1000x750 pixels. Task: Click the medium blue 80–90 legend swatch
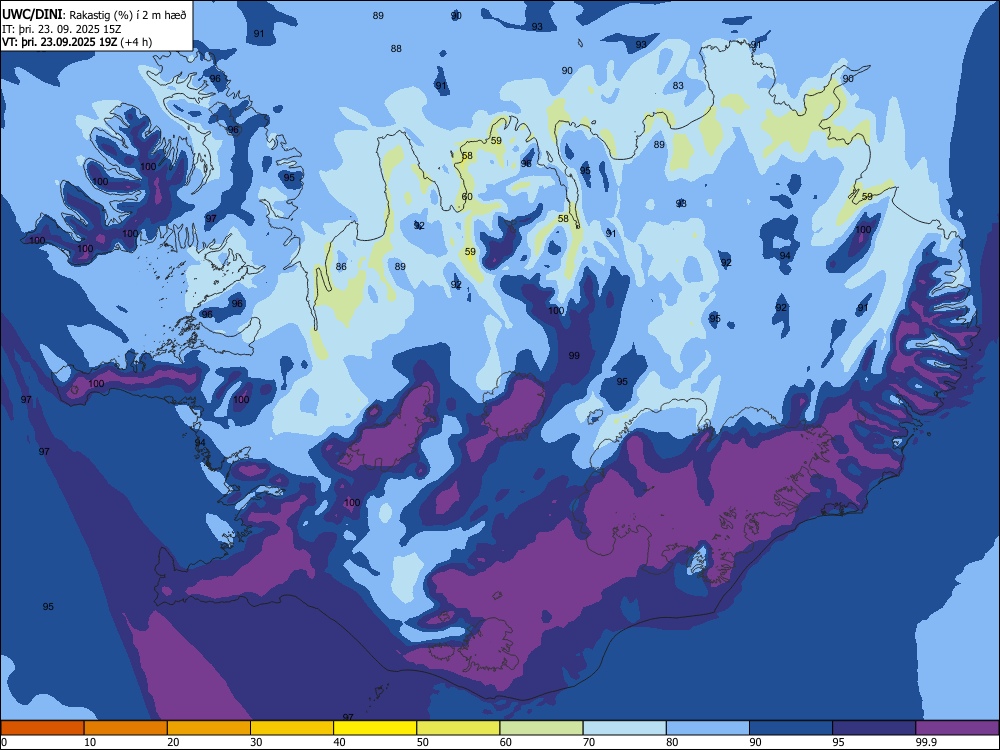click(x=708, y=728)
